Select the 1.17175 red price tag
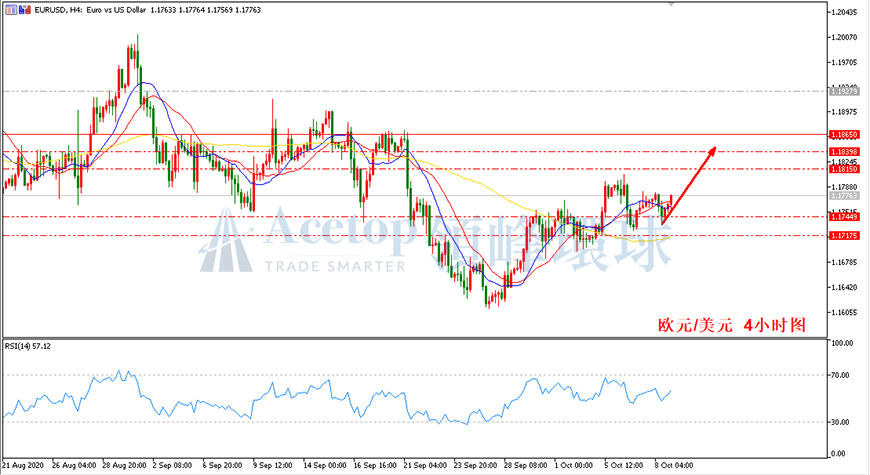Screen dimensions: 870x475 pos(844,236)
